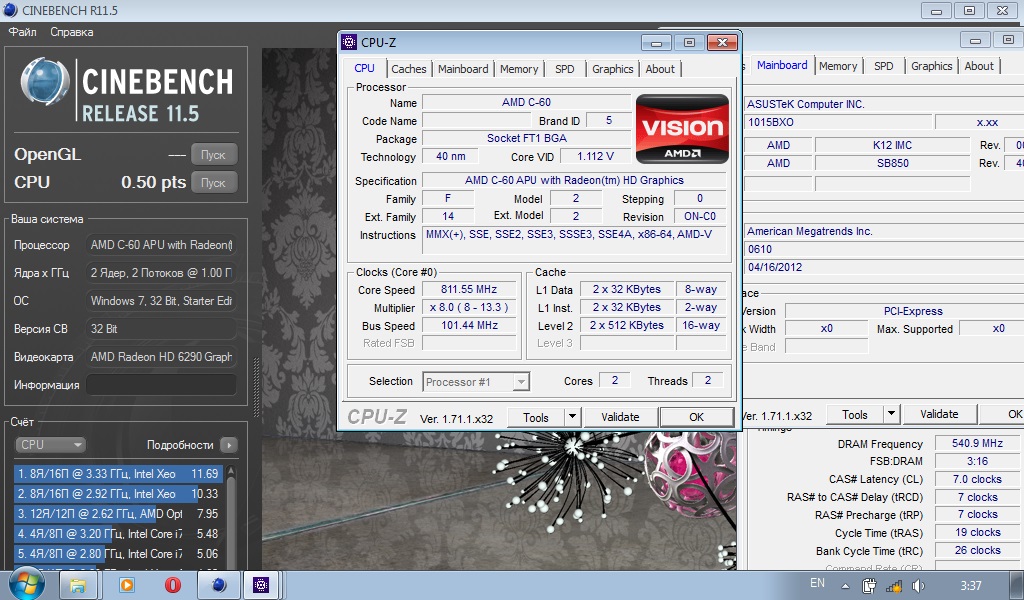Open Tools dropdown arrow in front CPU-Z
The height and width of the screenshot is (600, 1024).
click(572, 417)
